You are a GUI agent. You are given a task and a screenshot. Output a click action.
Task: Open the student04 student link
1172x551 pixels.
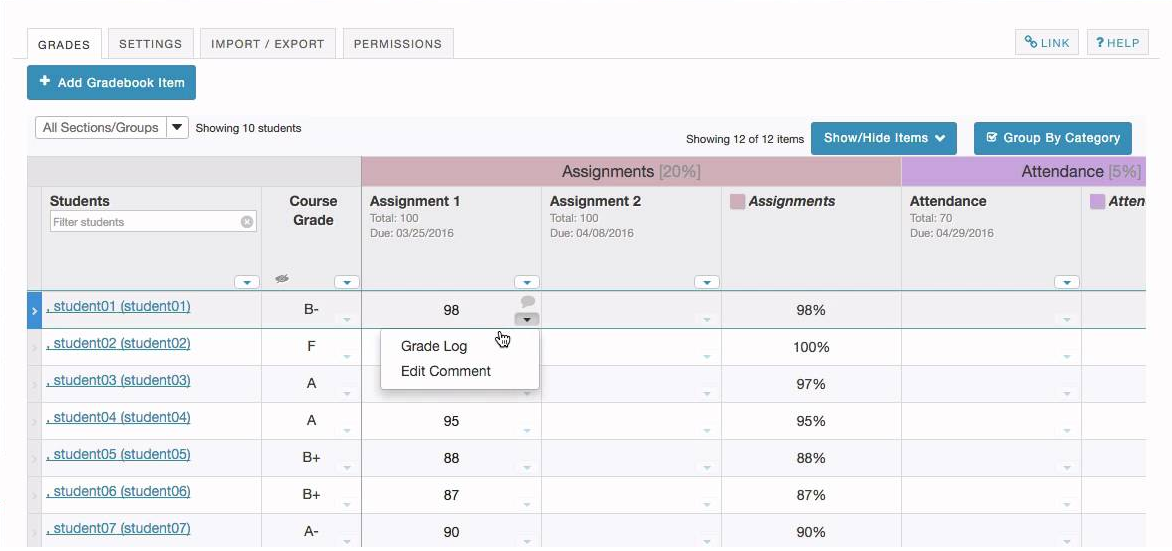[x=121, y=418]
